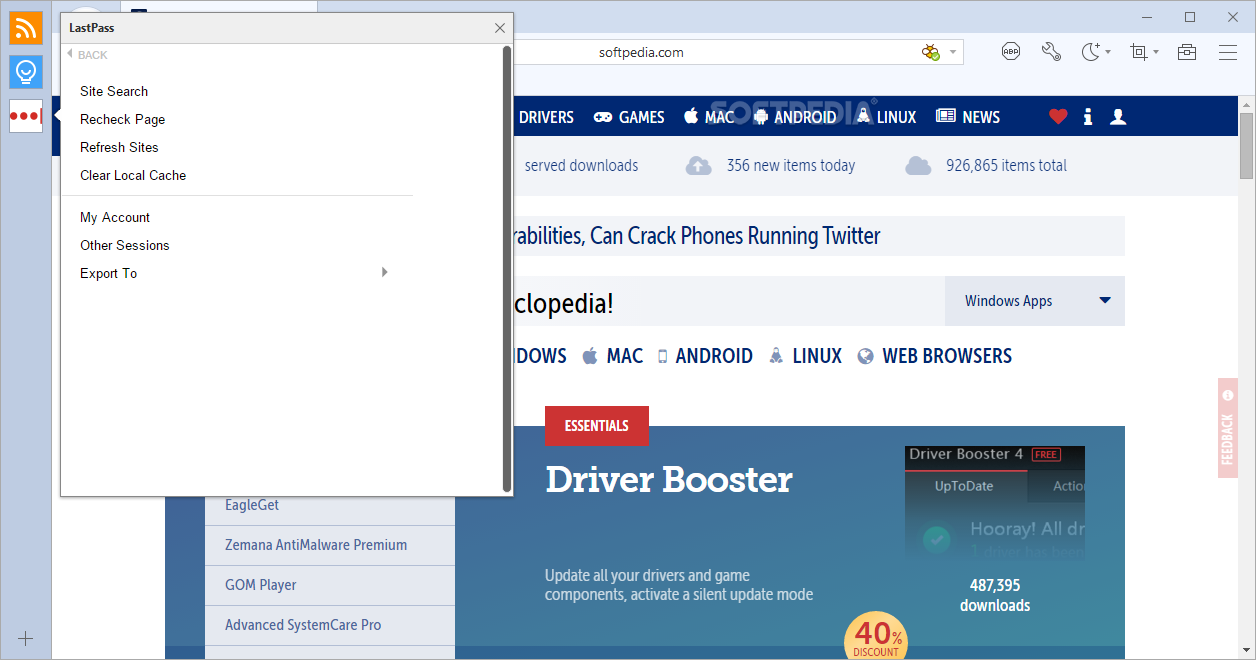
Task: Open the address bar dropdown arrow
Action: [953, 52]
